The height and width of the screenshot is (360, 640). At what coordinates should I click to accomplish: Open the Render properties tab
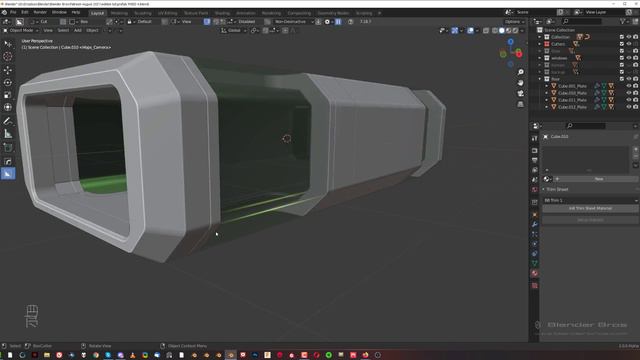coord(534,151)
